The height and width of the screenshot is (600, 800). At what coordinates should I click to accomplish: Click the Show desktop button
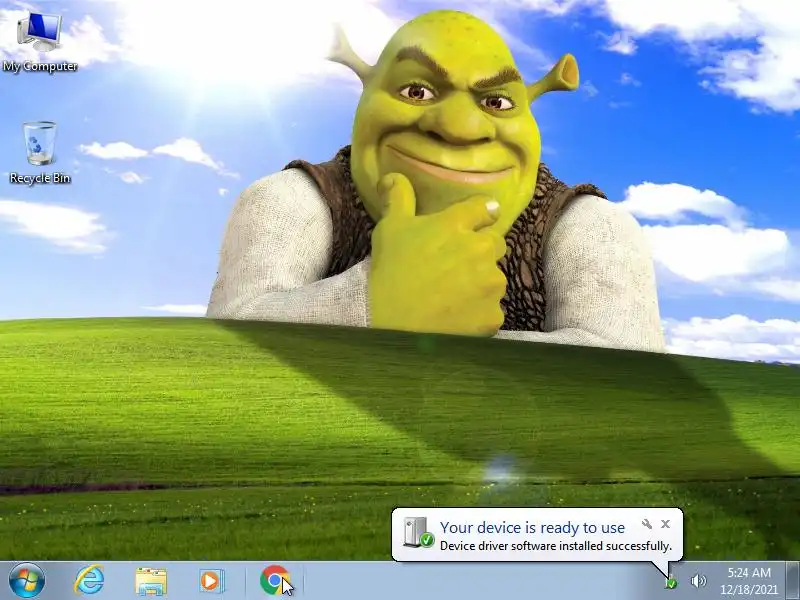[793, 581]
